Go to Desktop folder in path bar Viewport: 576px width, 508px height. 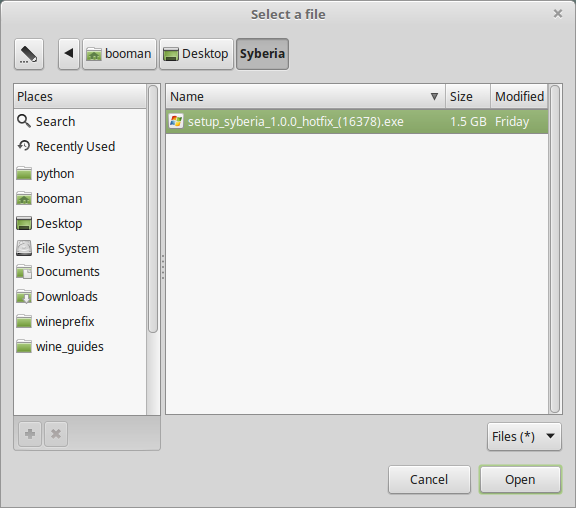(x=196, y=54)
